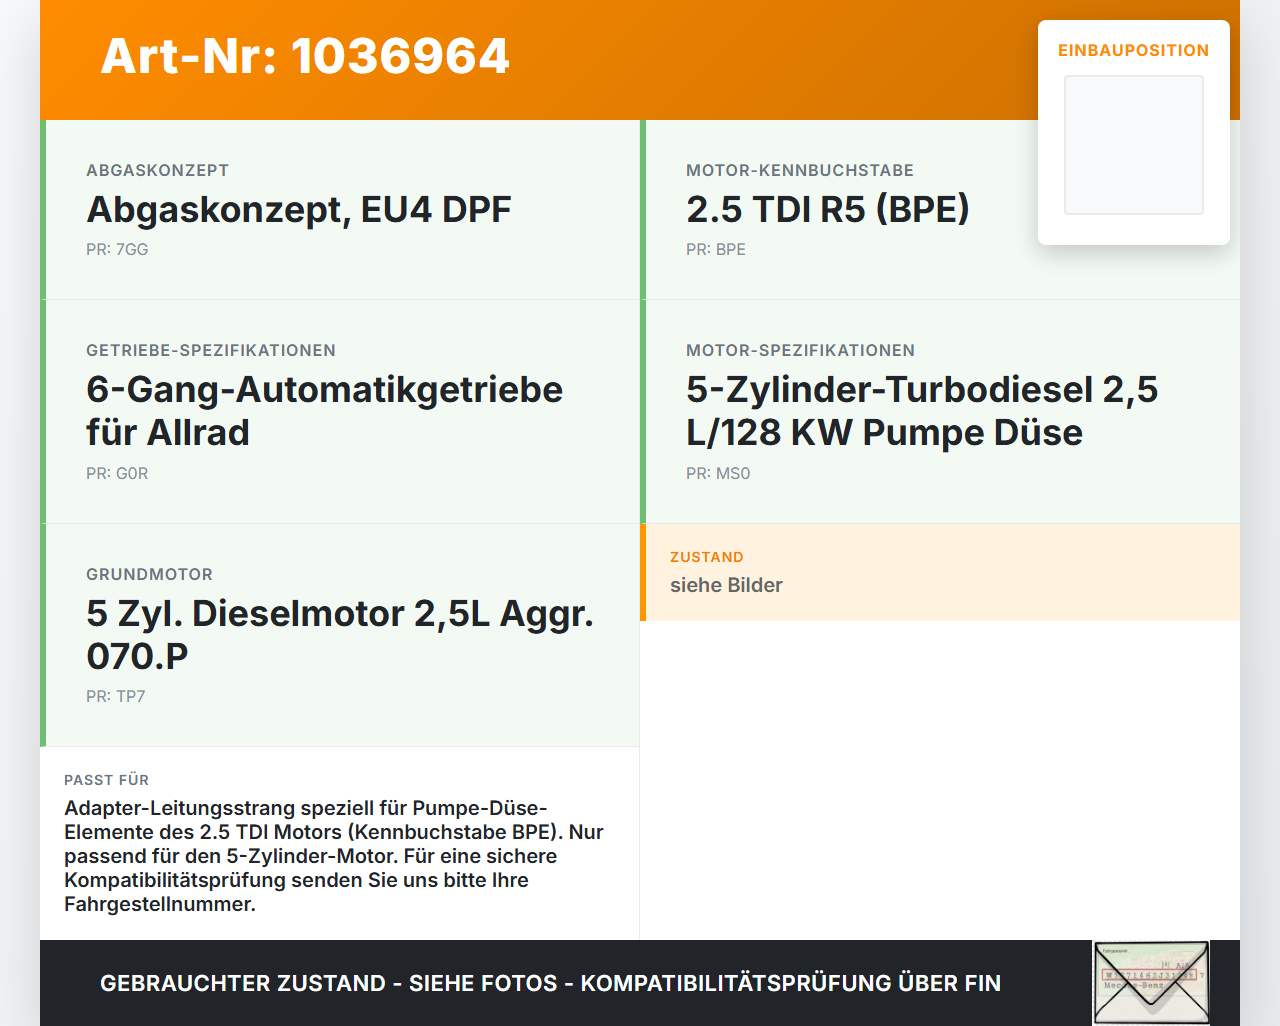Image resolution: width=1280 pixels, height=1026 pixels.
Task: Click the PR: 7GG code
Action: (x=117, y=249)
